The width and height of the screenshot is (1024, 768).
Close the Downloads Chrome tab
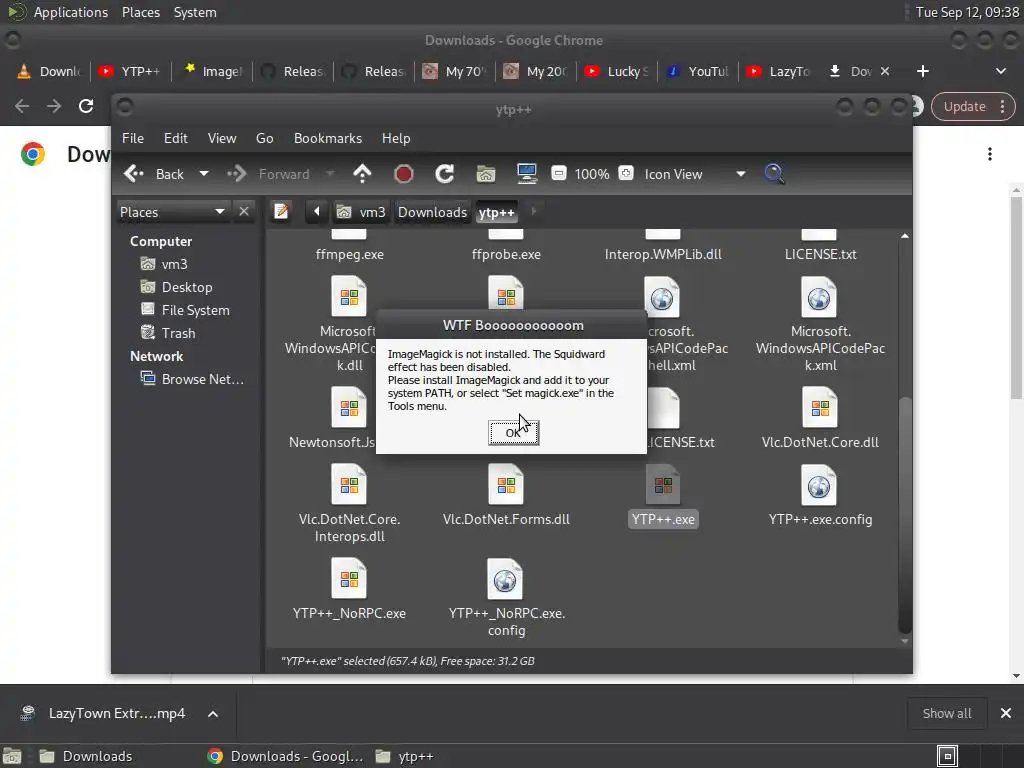885,71
